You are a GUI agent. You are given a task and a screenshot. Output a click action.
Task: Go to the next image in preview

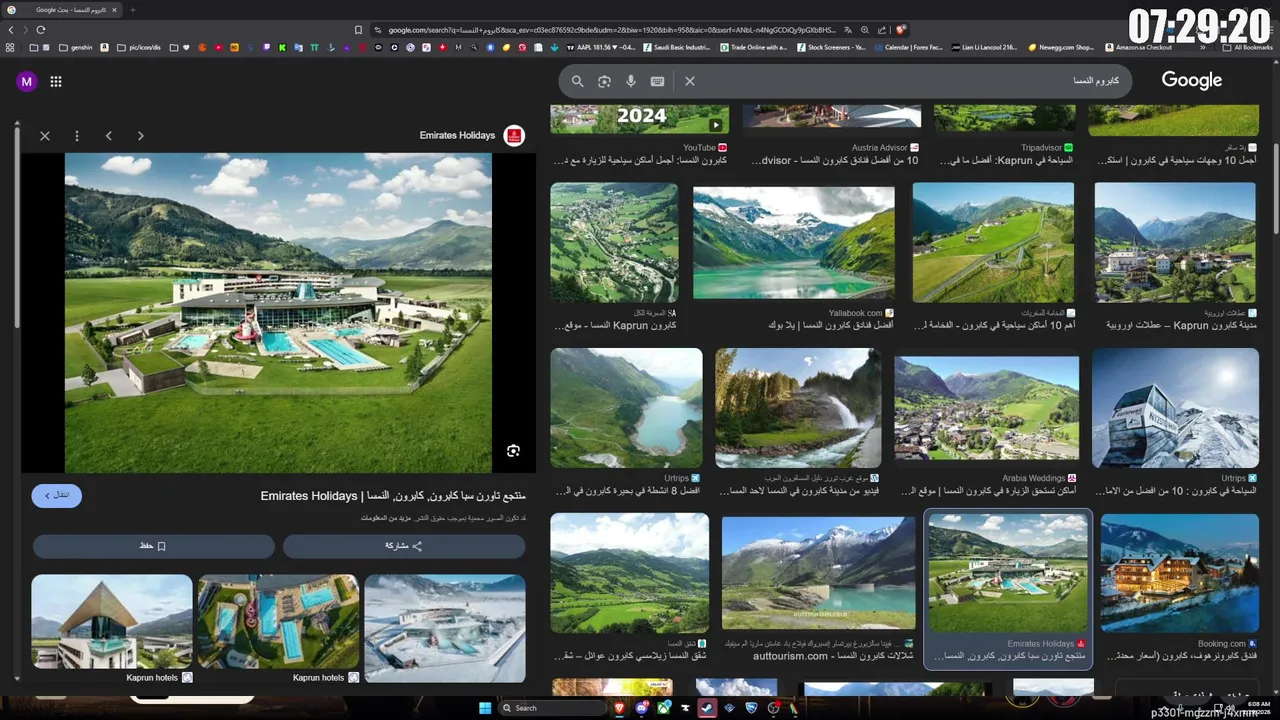tap(140, 136)
